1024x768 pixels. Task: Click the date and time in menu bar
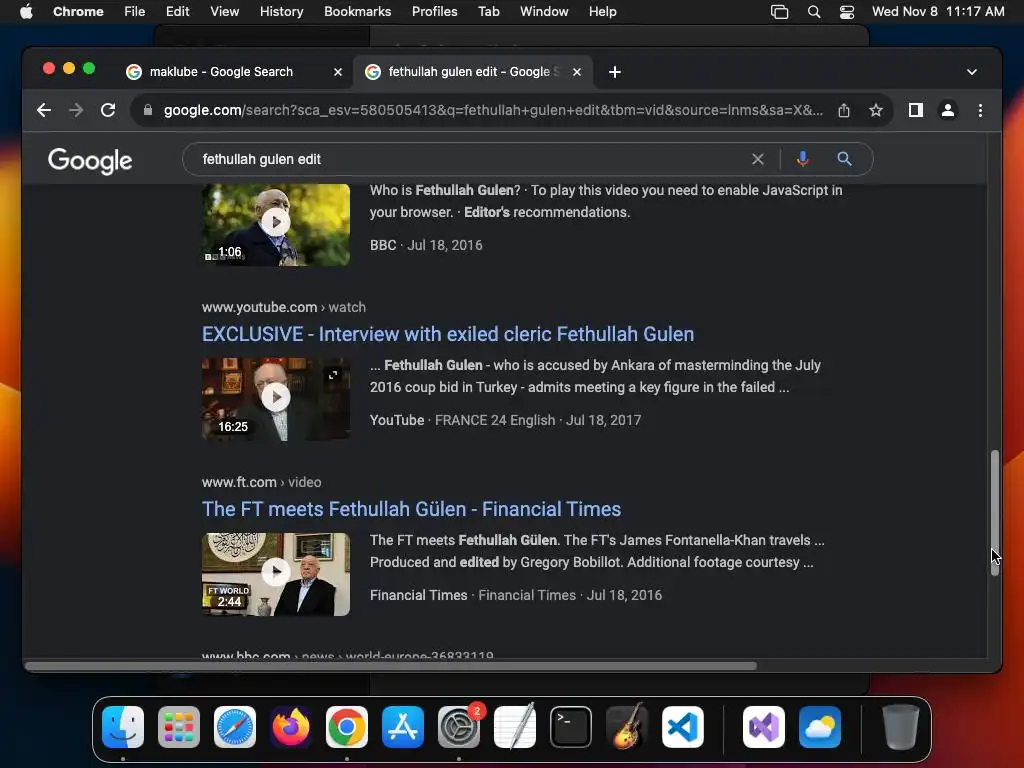click(938, 12)
